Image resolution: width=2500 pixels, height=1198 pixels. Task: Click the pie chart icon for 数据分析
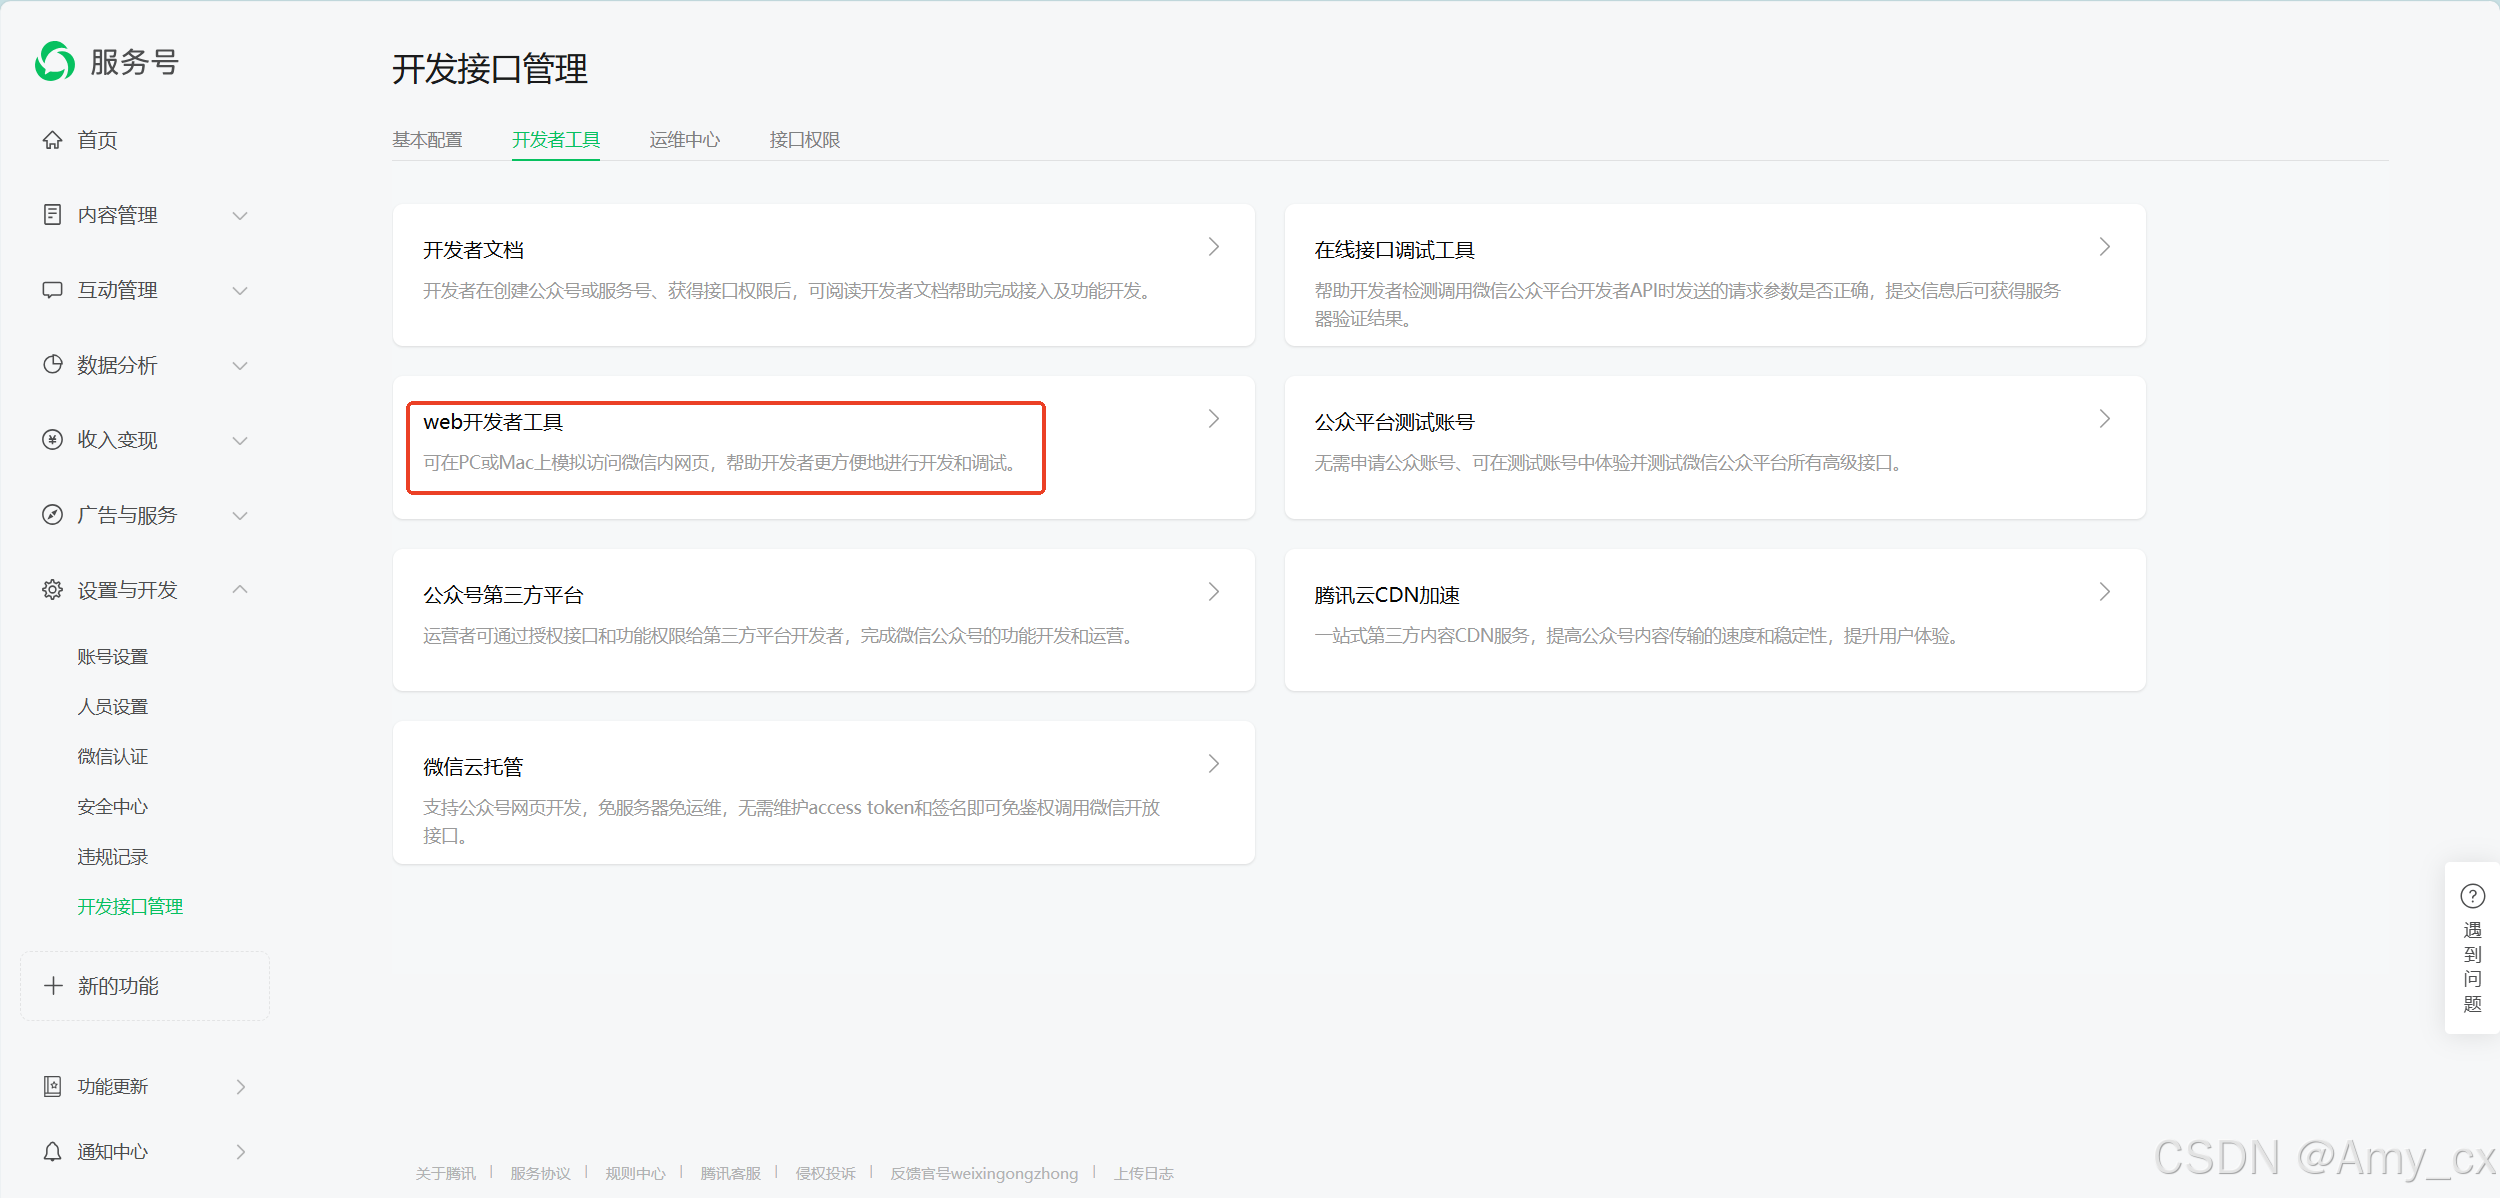[52, 364]
